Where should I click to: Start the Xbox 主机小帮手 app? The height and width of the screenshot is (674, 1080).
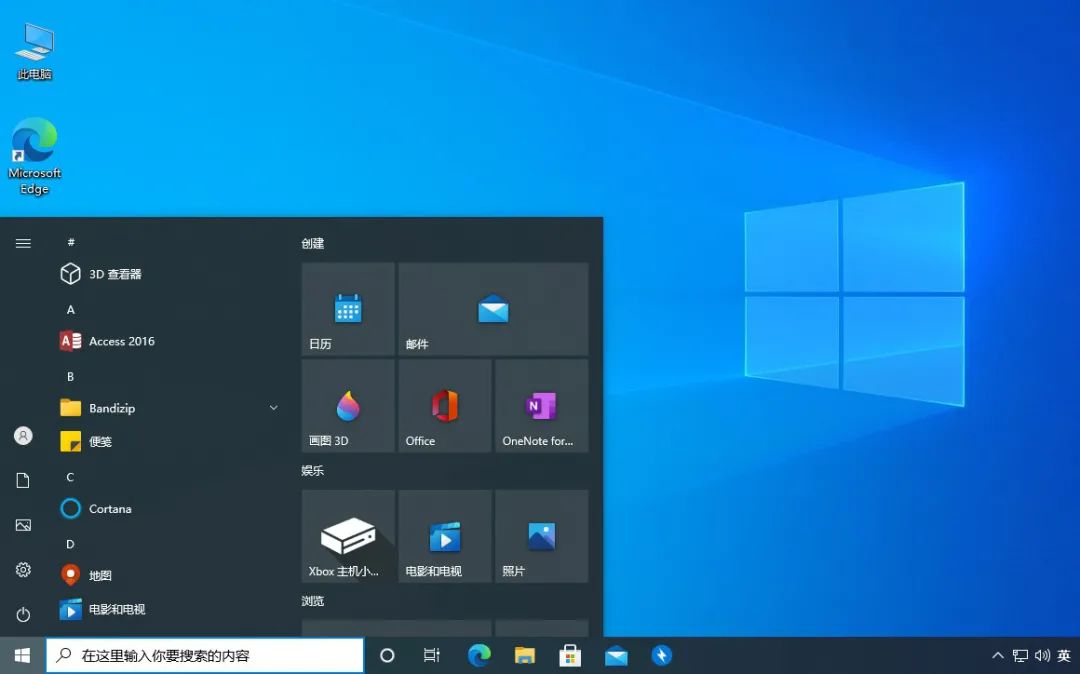tap(347, 535)
